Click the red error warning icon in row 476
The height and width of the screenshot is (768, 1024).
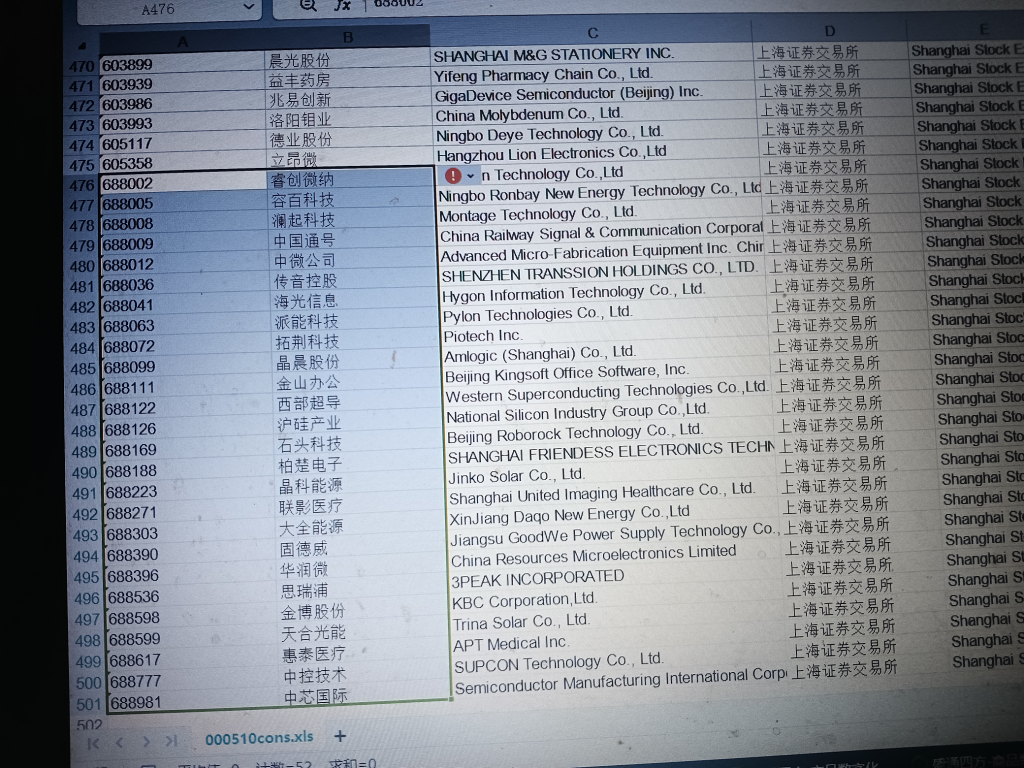pos(453,175)
